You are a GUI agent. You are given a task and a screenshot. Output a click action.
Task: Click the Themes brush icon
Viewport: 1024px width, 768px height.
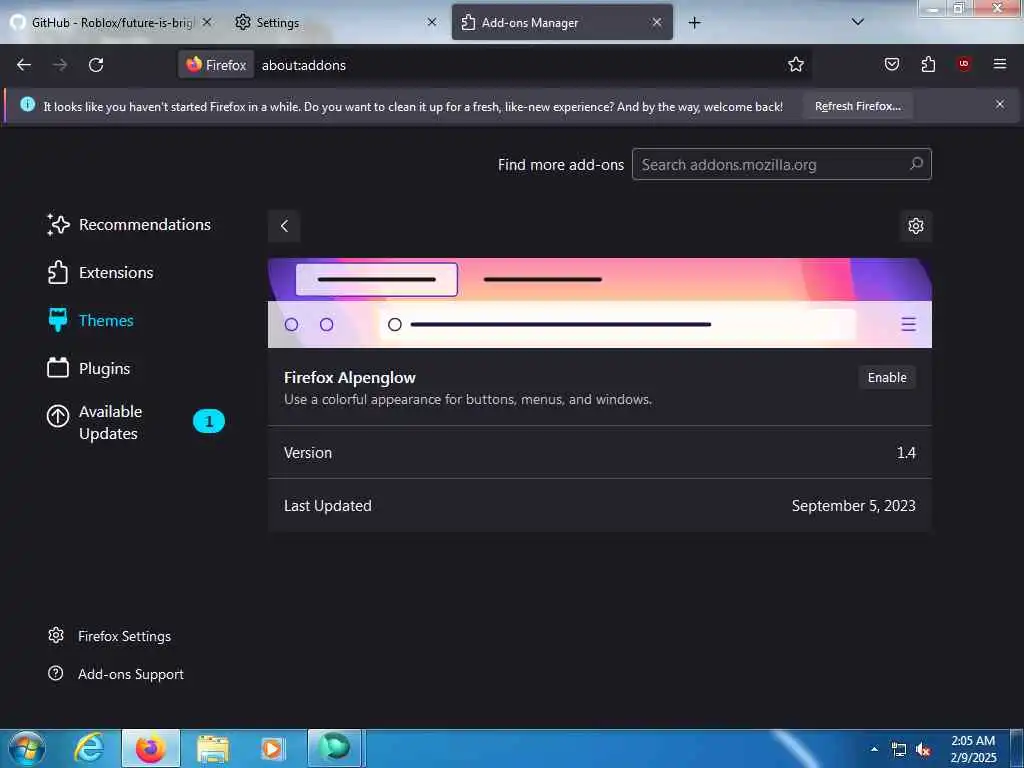click(x=58, y=320)
